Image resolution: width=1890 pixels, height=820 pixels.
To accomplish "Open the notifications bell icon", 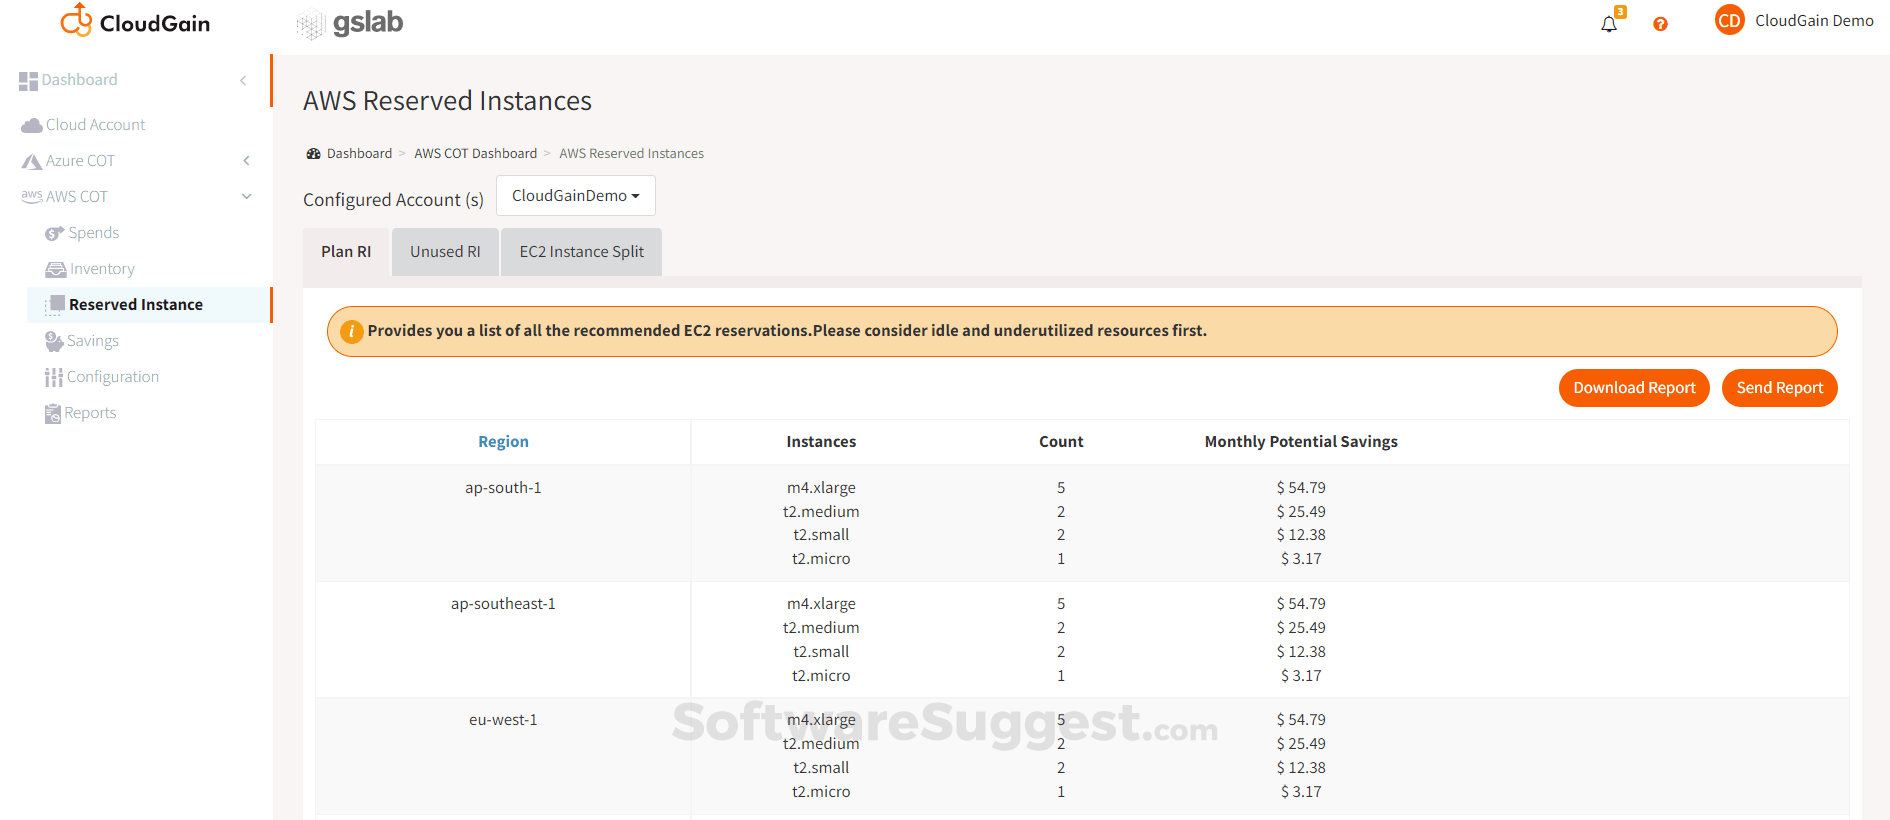I will pyautogui.click(x=1608, y=24).
